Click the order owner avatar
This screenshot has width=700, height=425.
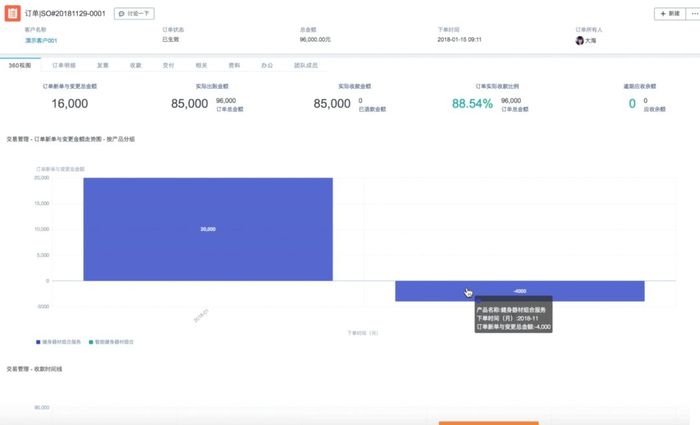coord(579,41)
